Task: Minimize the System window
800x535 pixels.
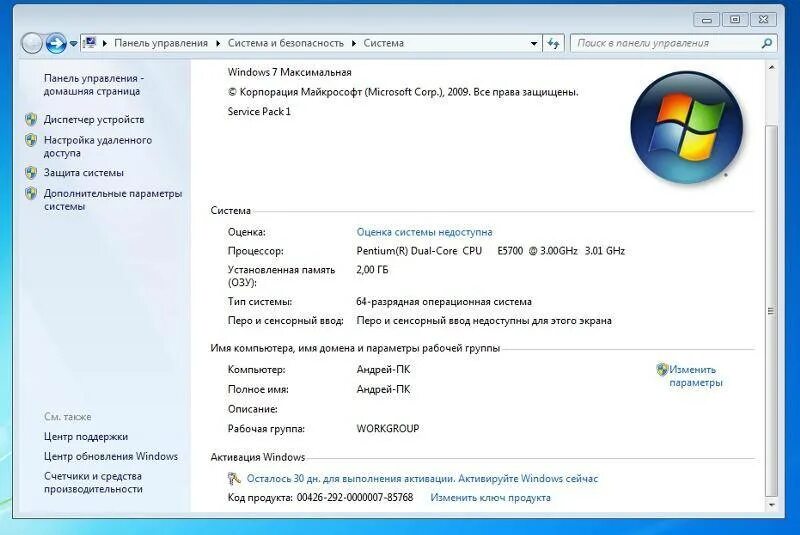Action: [x=707, y=20]
